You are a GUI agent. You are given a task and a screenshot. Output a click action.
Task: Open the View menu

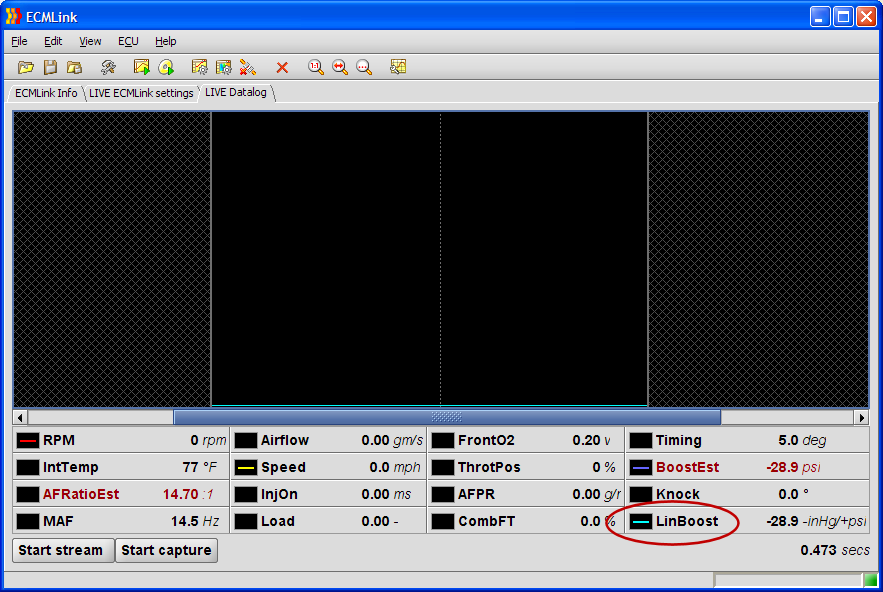pyautogui.click(x=90, y=41)
